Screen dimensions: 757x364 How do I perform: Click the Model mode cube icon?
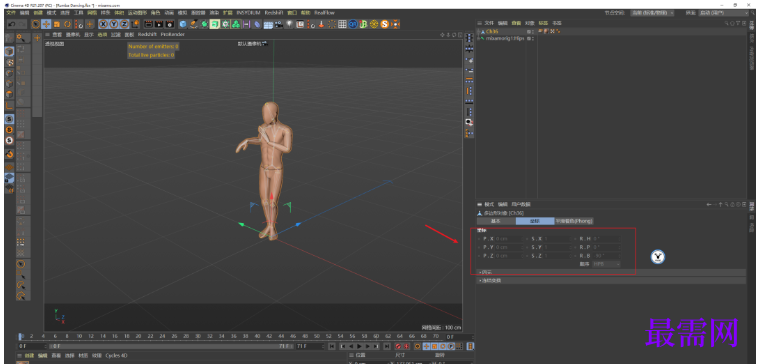[x=9, y=52]
